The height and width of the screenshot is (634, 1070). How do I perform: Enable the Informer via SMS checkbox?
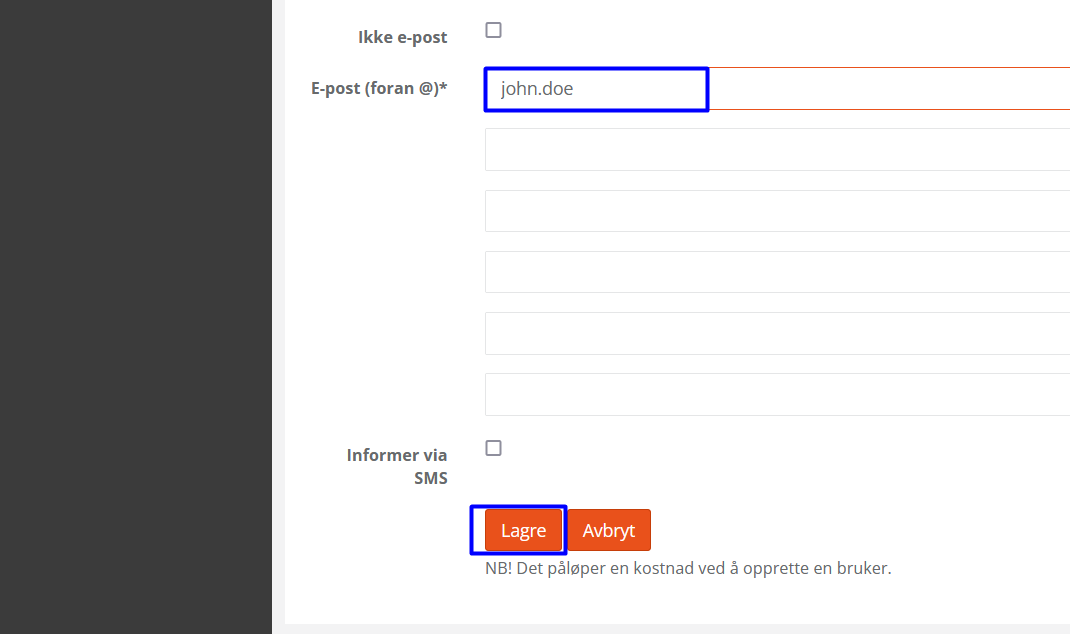493,448
